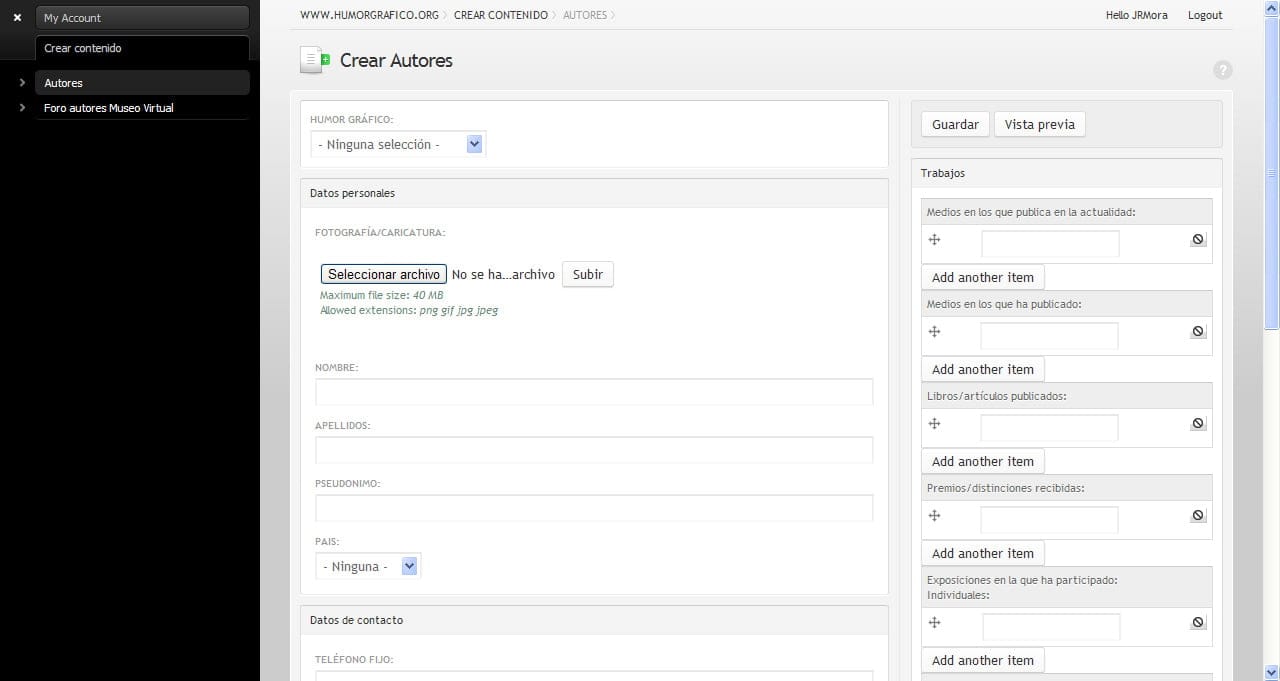The height and width of the screenshot is (681, 1280).
Task: Open Autores in the sidebar menu
Action: 142,83
